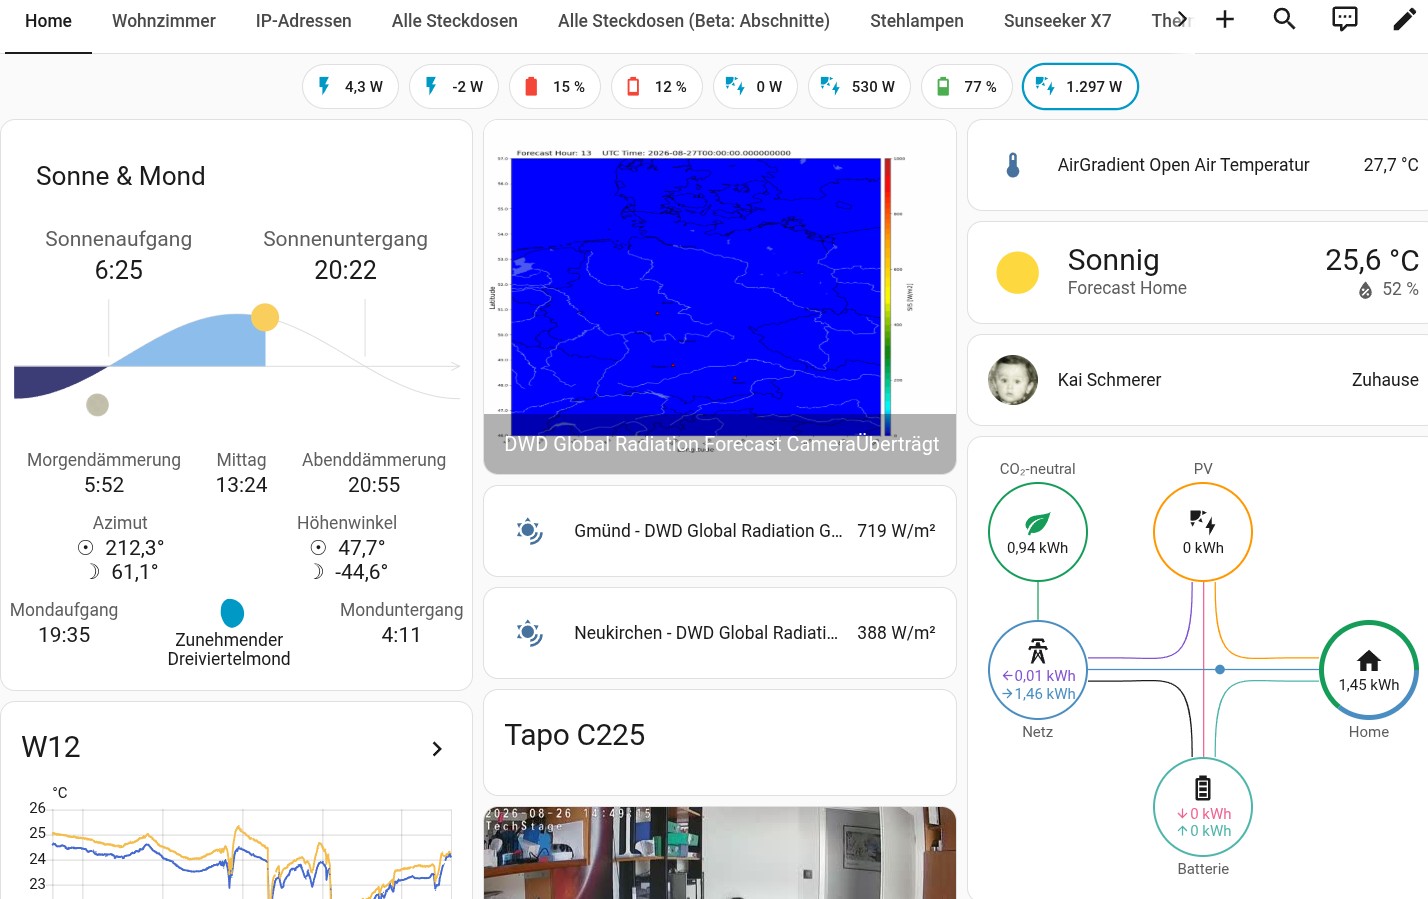1428x899 pixels.
Task: Click the moon elevation value -44,6°
Action: tap(361, 572)
